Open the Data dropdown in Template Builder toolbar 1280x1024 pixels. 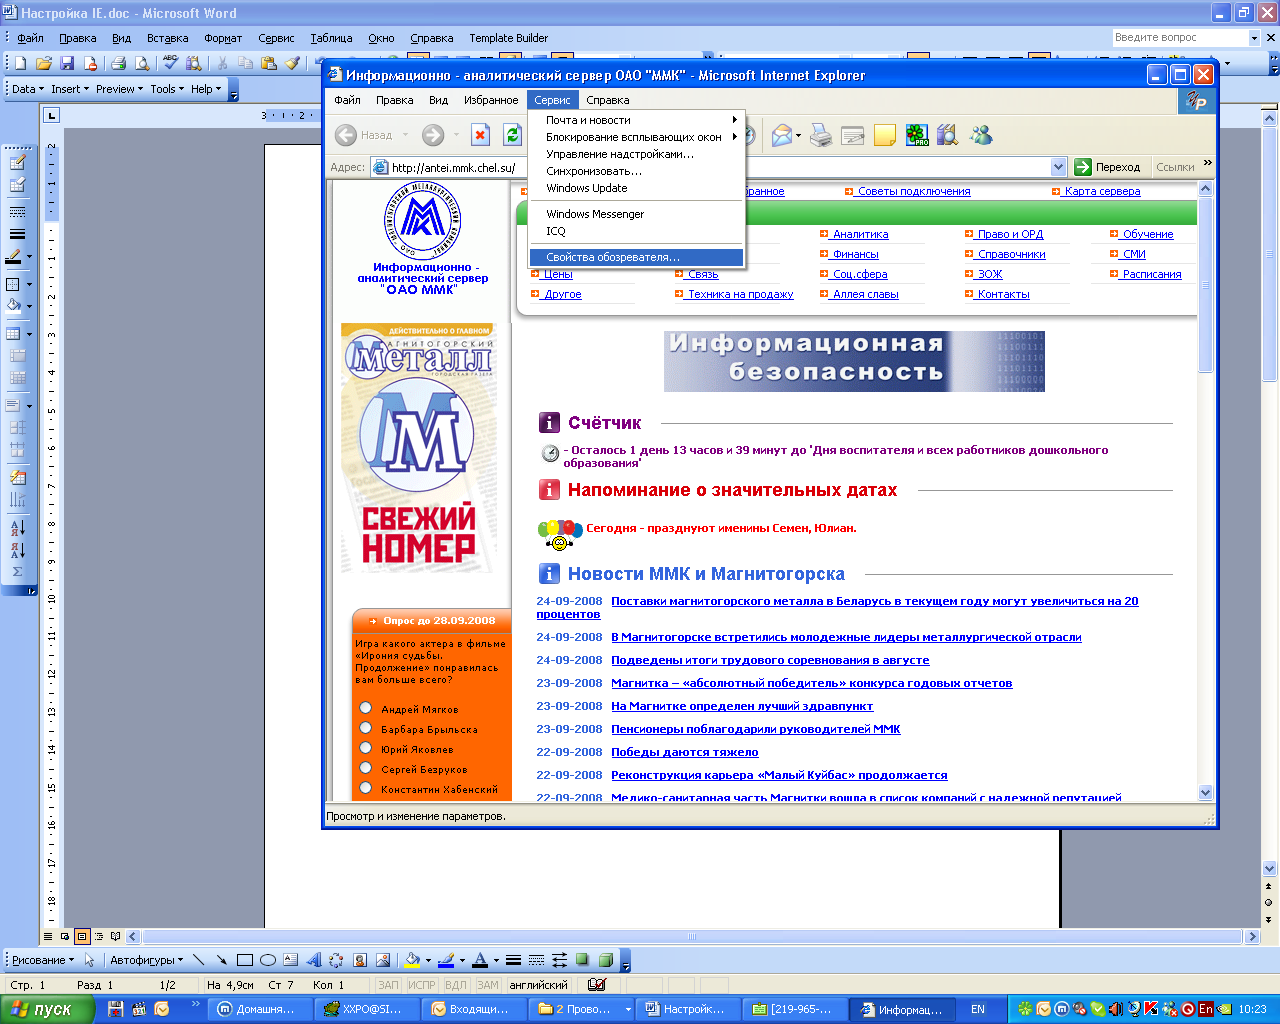click(28, 89)
